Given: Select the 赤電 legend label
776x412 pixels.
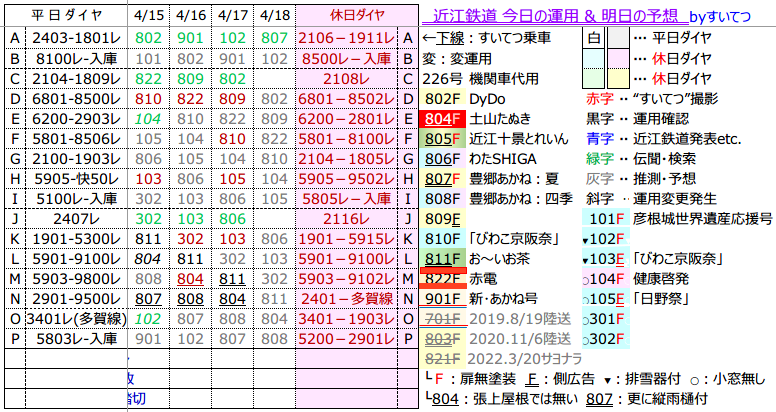Looking at the screenshot, I should (483, 279).
